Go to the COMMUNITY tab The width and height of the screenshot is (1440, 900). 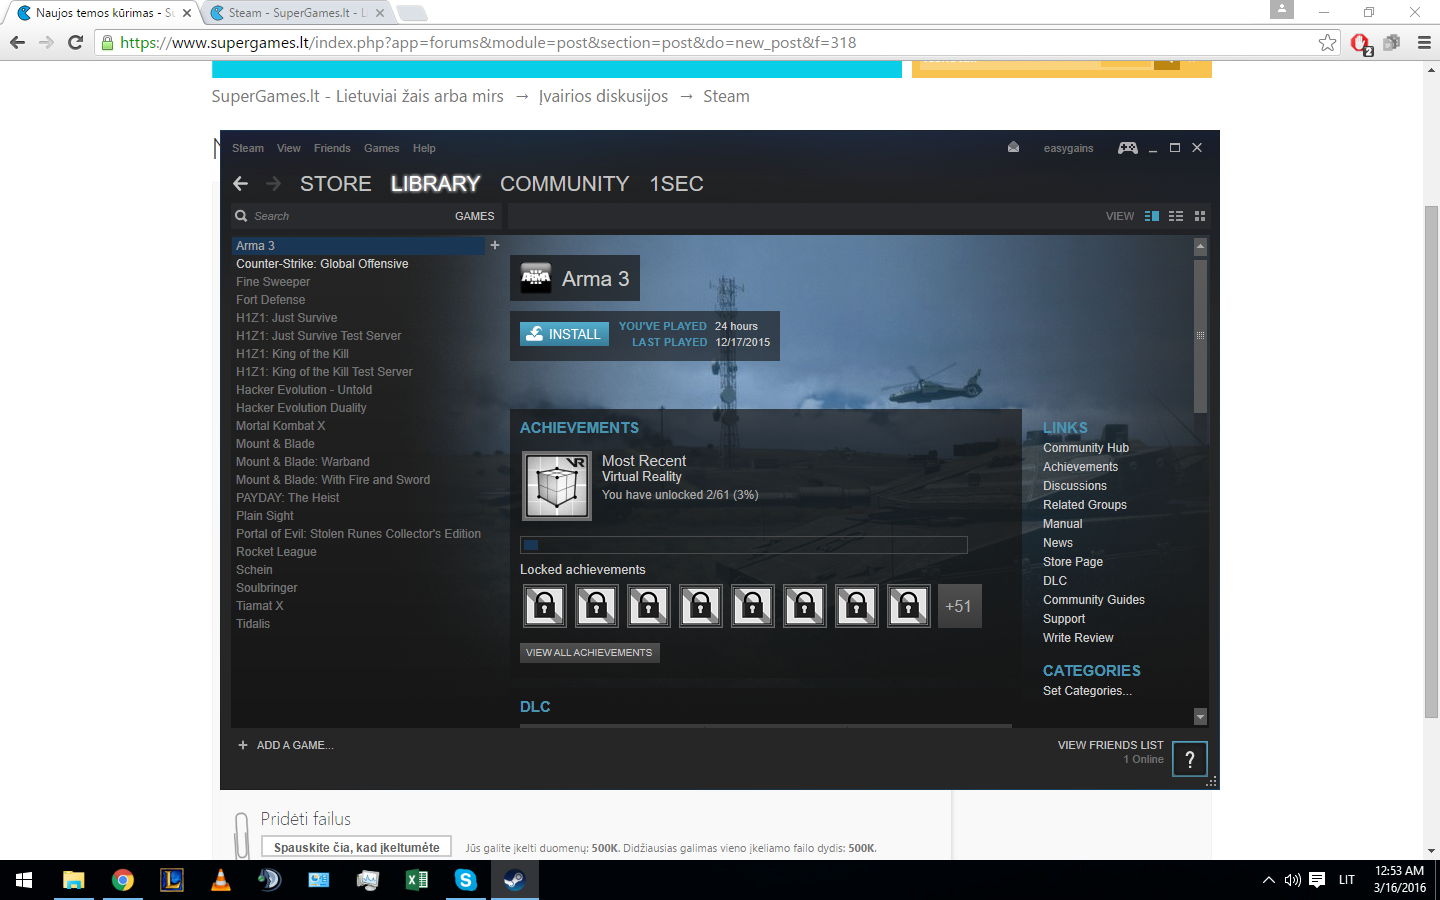565,184
